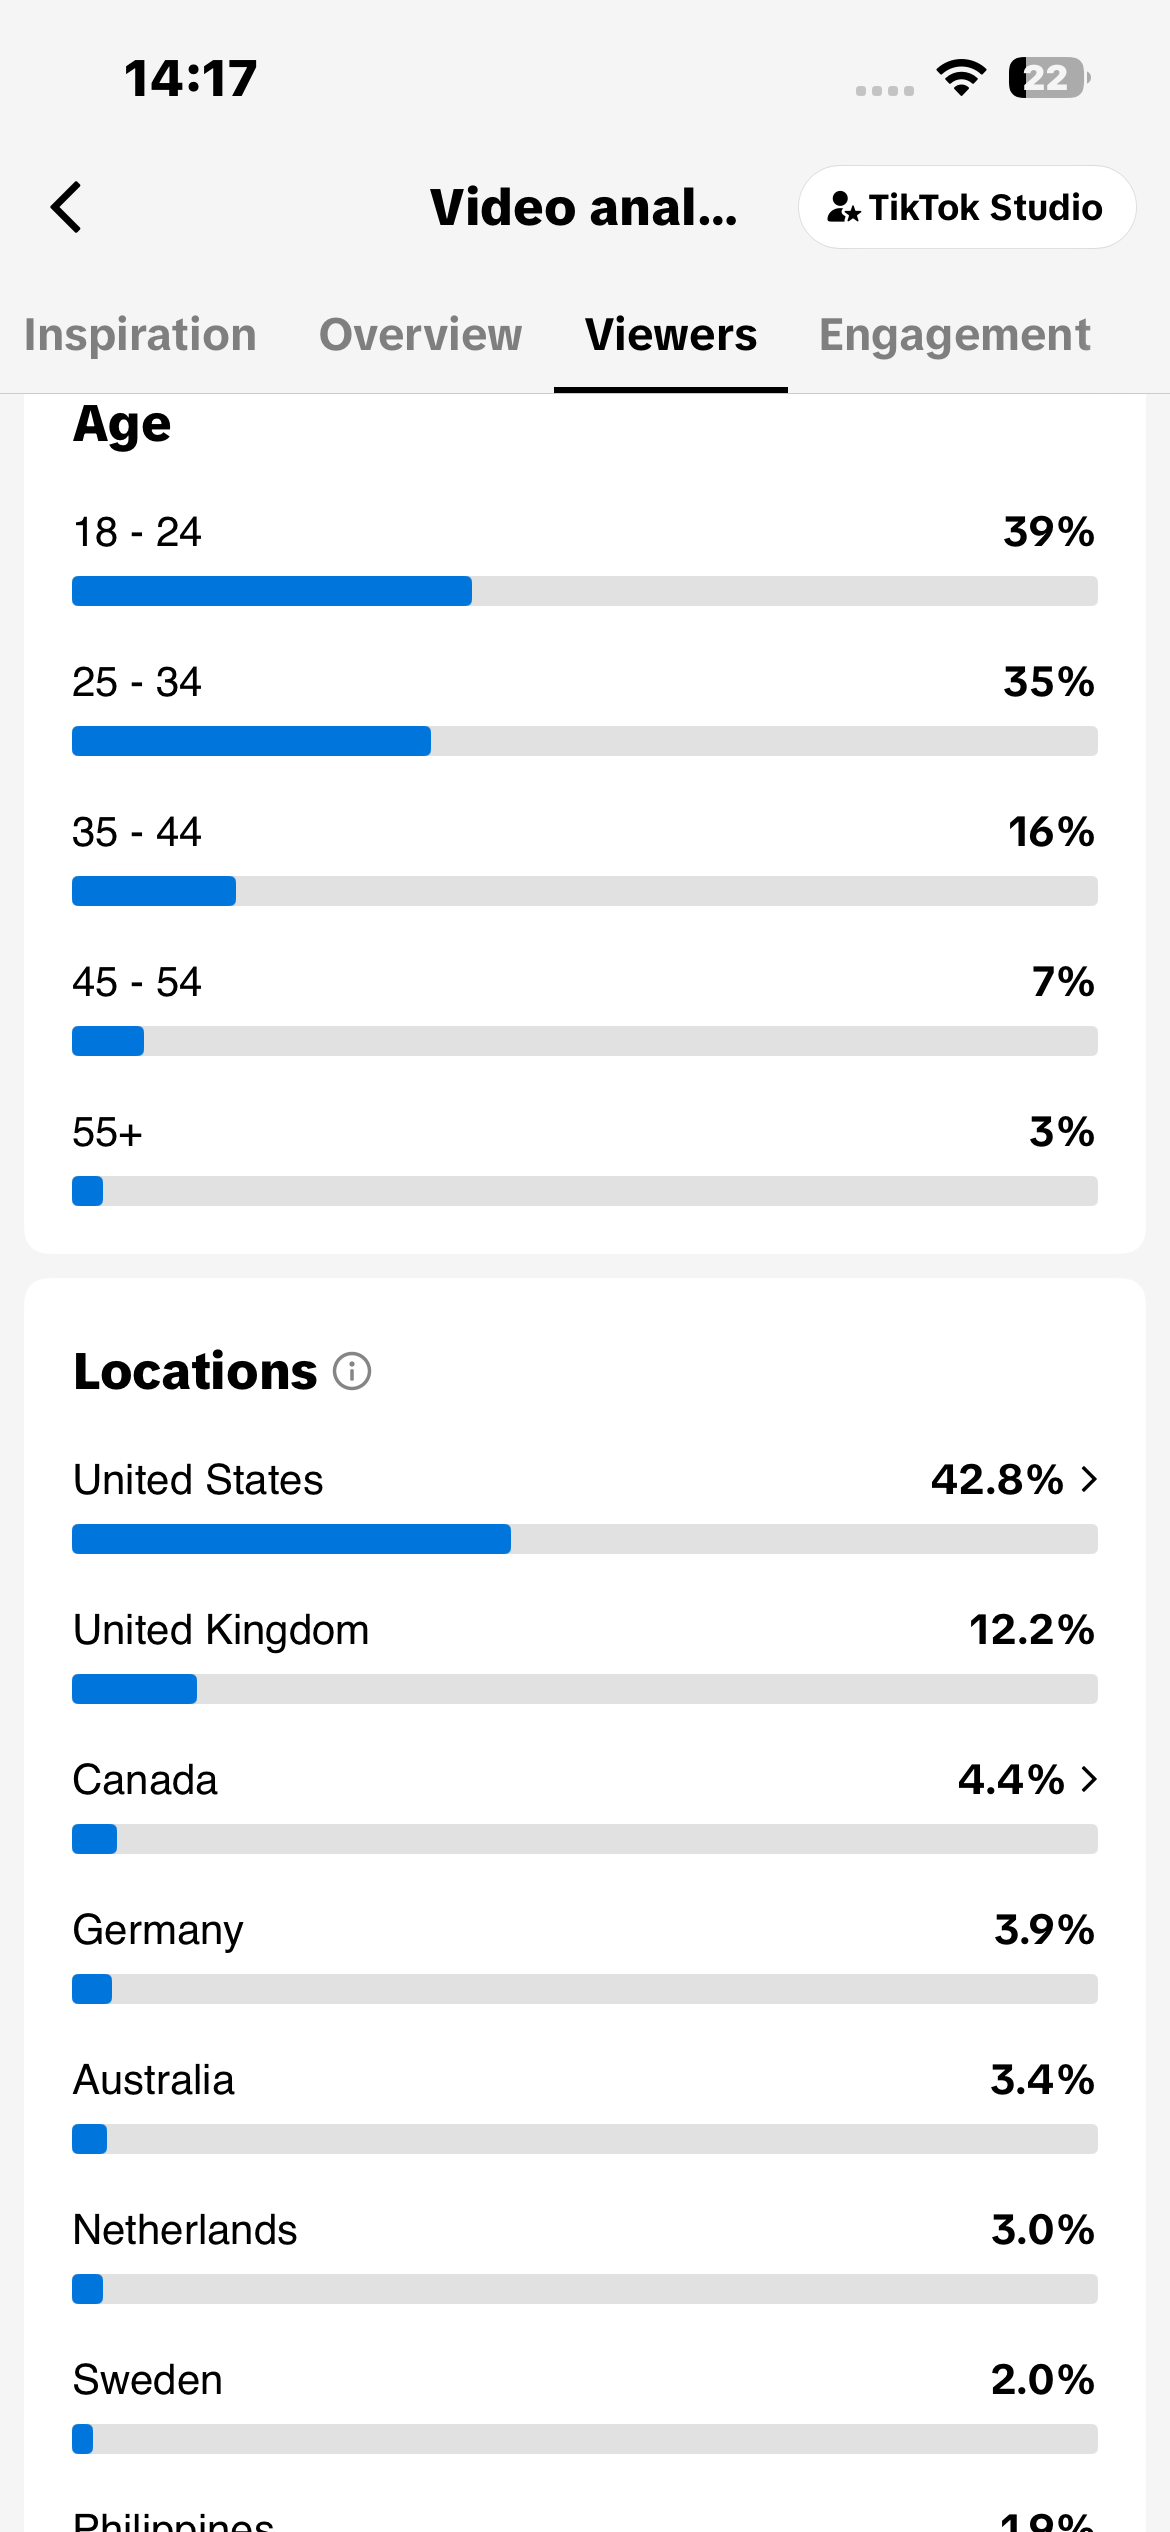Tap the Video analysis page title
The width and height of the screenshot is (1170, 2532).
584,207
